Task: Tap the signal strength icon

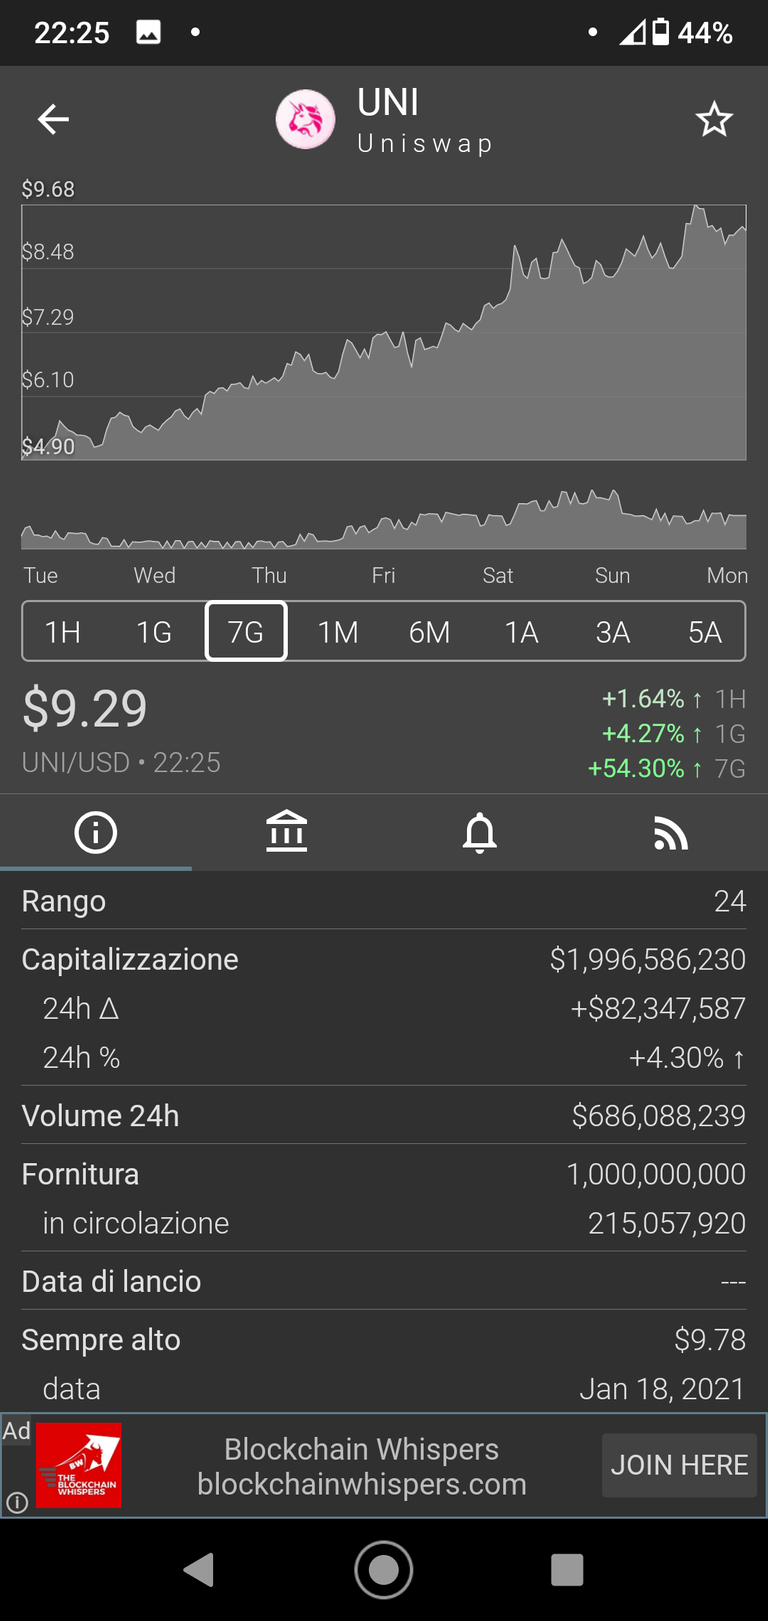Action: 632,33
